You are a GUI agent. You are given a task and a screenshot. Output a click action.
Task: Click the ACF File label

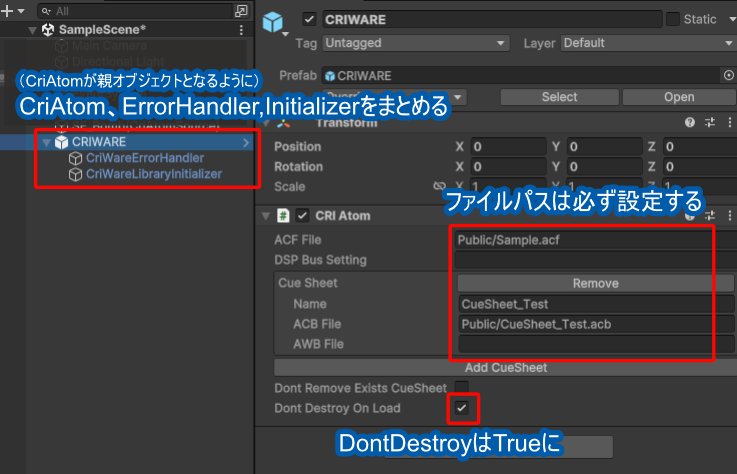(298, 240)
